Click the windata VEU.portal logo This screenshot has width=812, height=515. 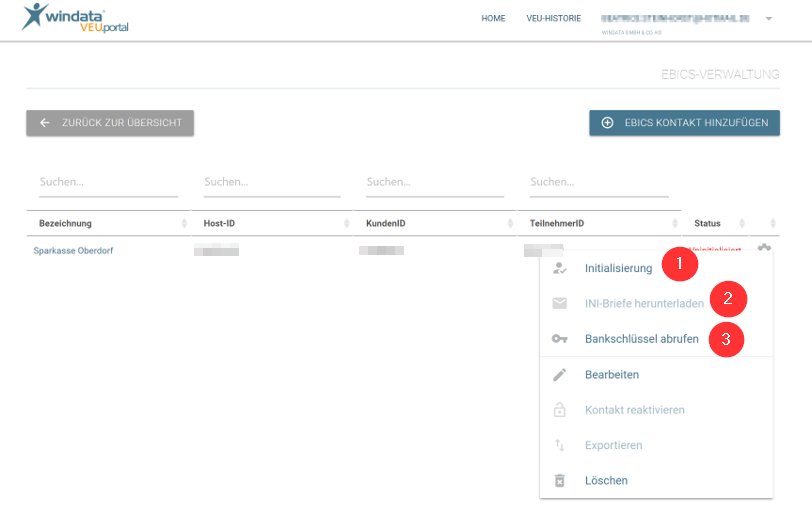75,19
